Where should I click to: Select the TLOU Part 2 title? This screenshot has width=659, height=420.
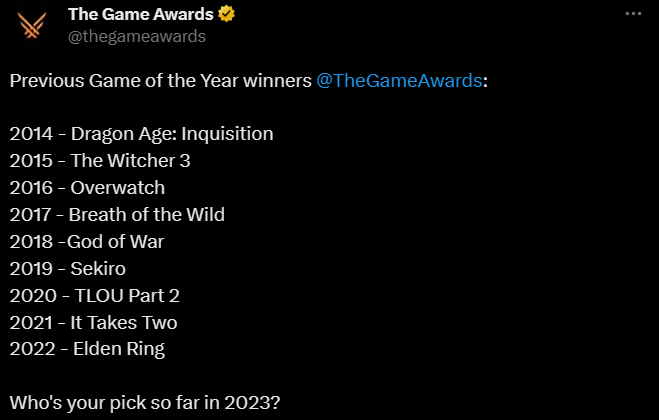pos(127,296)
